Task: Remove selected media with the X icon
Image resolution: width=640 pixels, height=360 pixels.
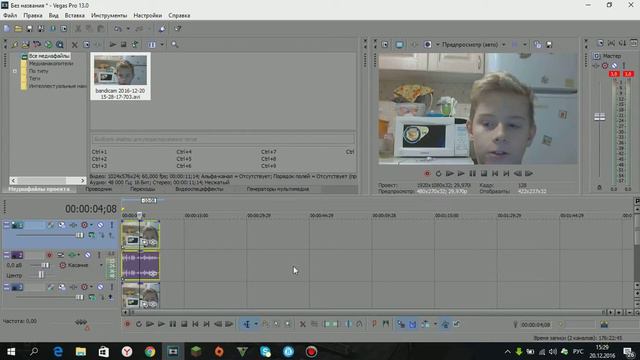Action: (x=75, y=44)
